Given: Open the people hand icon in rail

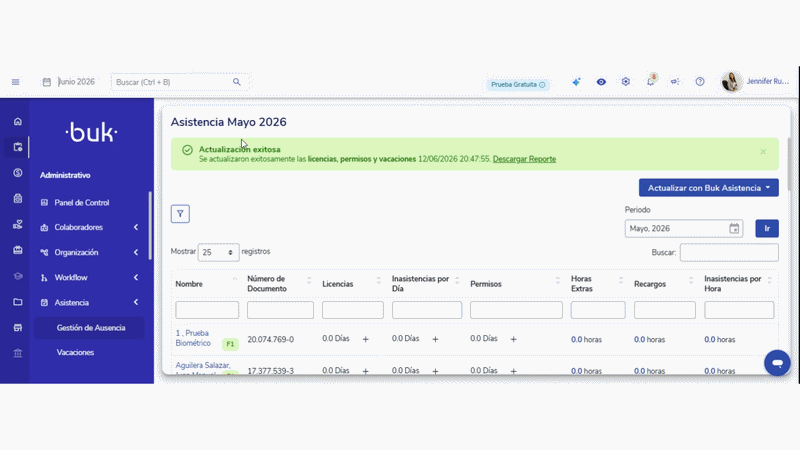Looking at the screenshot, I should pyautogui.click(x=18, y=224).
